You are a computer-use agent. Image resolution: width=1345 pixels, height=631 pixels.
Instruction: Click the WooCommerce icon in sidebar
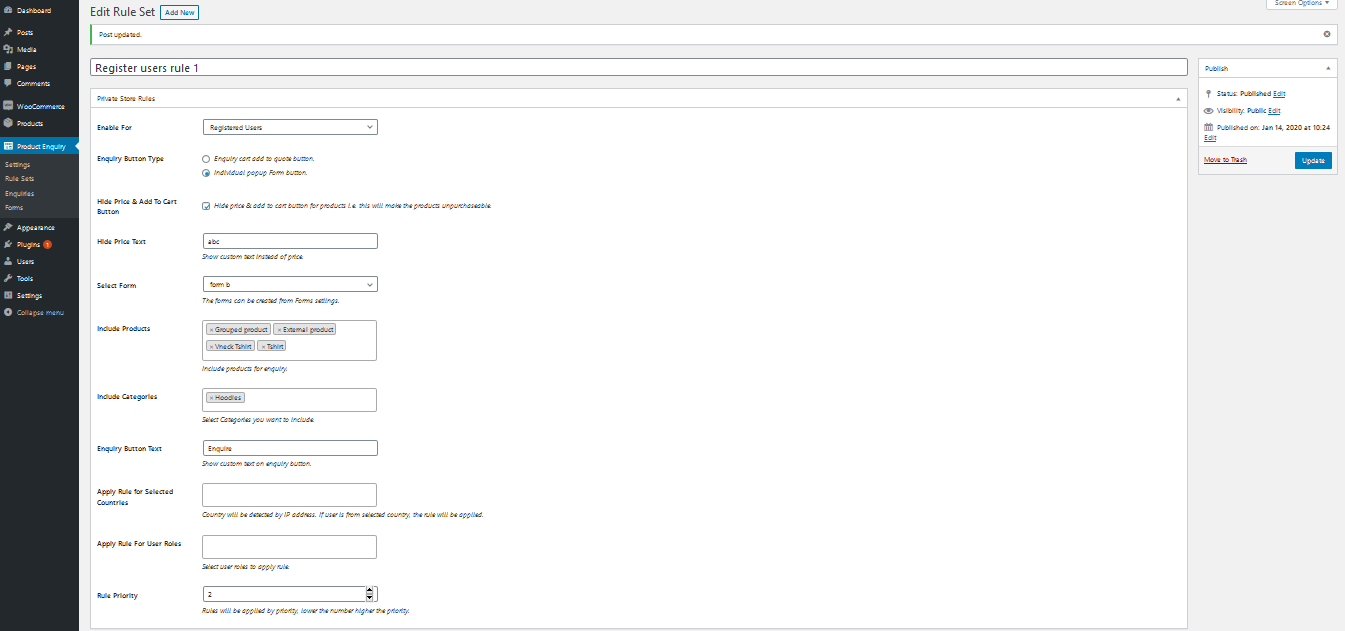pos(8,106)
